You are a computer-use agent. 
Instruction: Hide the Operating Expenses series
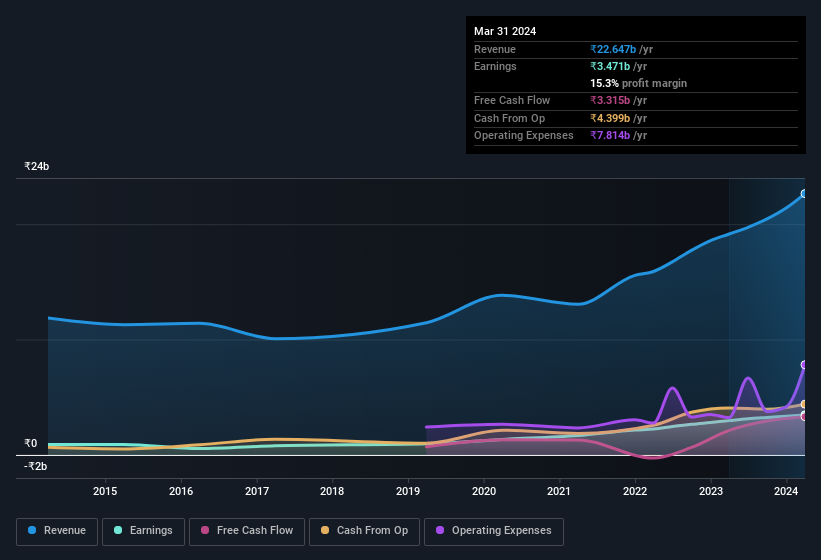coord(493,531)
